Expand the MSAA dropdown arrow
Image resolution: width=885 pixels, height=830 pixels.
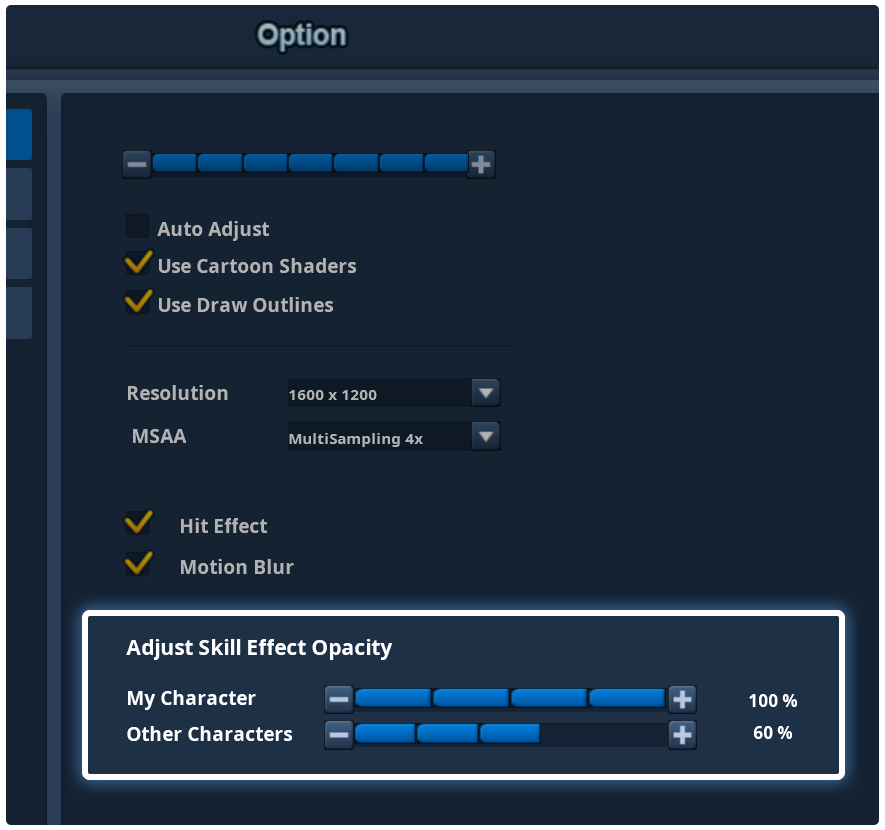pyautogui.click(x=486, y=436)
